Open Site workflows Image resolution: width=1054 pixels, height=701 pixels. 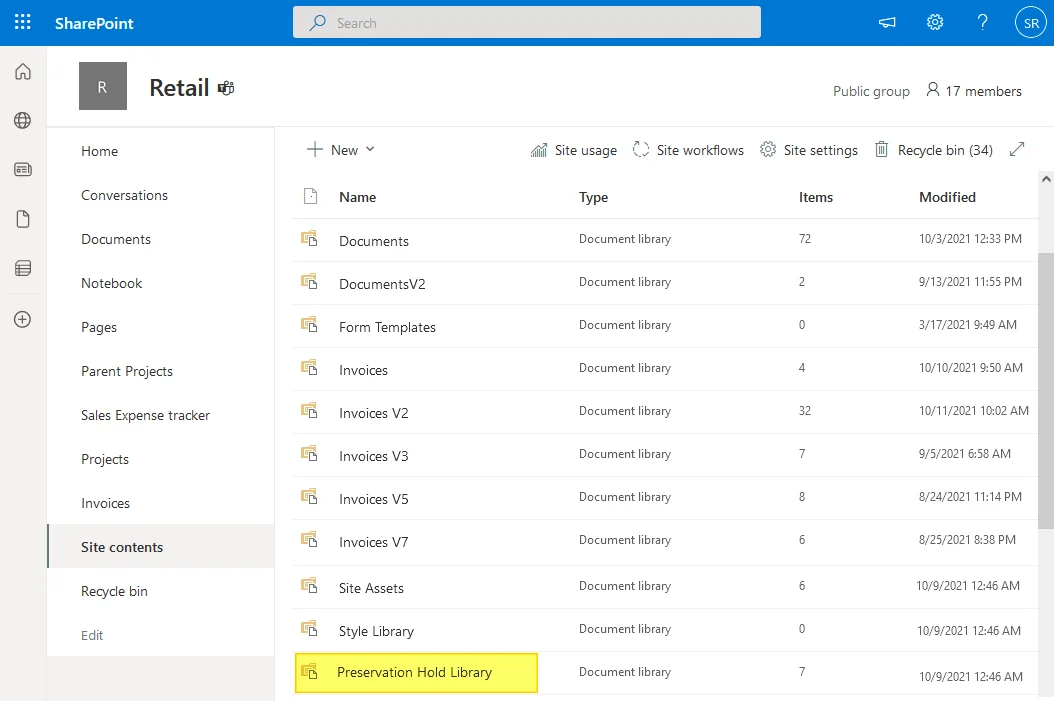(688, 150)
